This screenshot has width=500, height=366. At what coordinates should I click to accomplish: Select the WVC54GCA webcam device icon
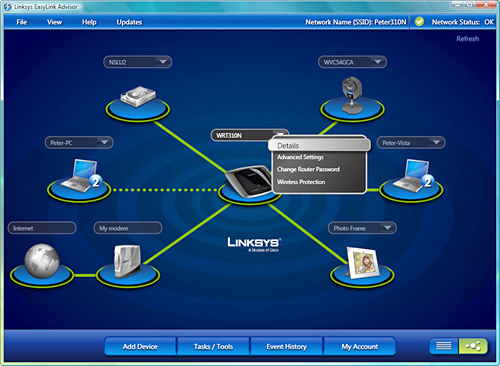pyautogui.click(x=352, y=95)
